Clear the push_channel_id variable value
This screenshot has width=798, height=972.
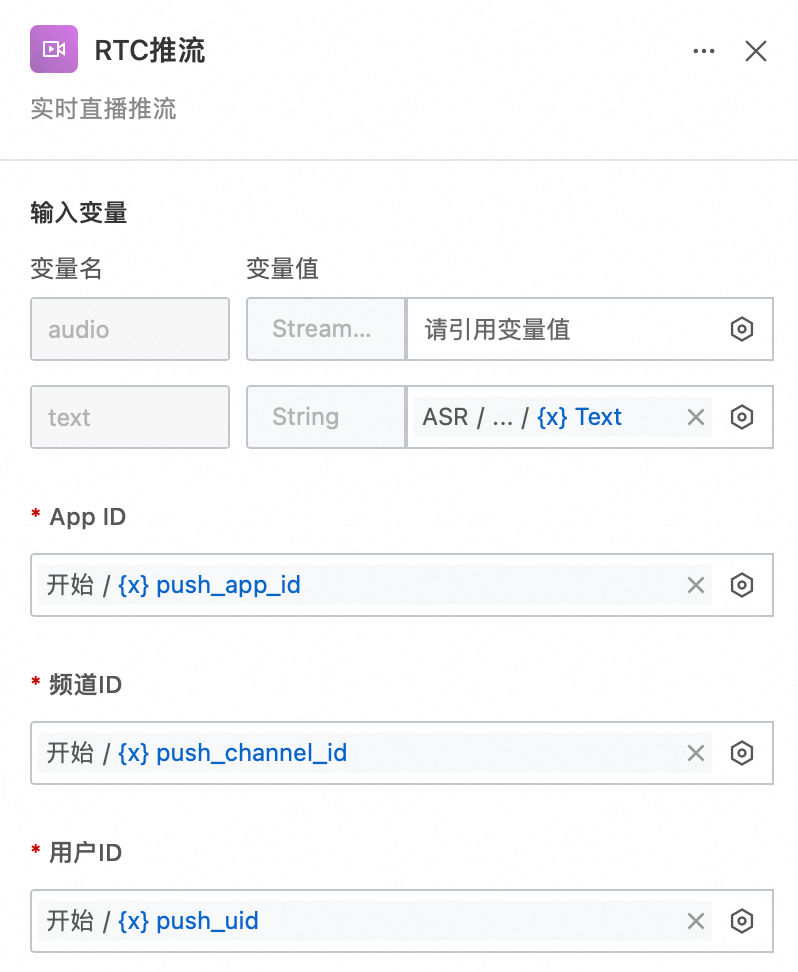[696, 753]
